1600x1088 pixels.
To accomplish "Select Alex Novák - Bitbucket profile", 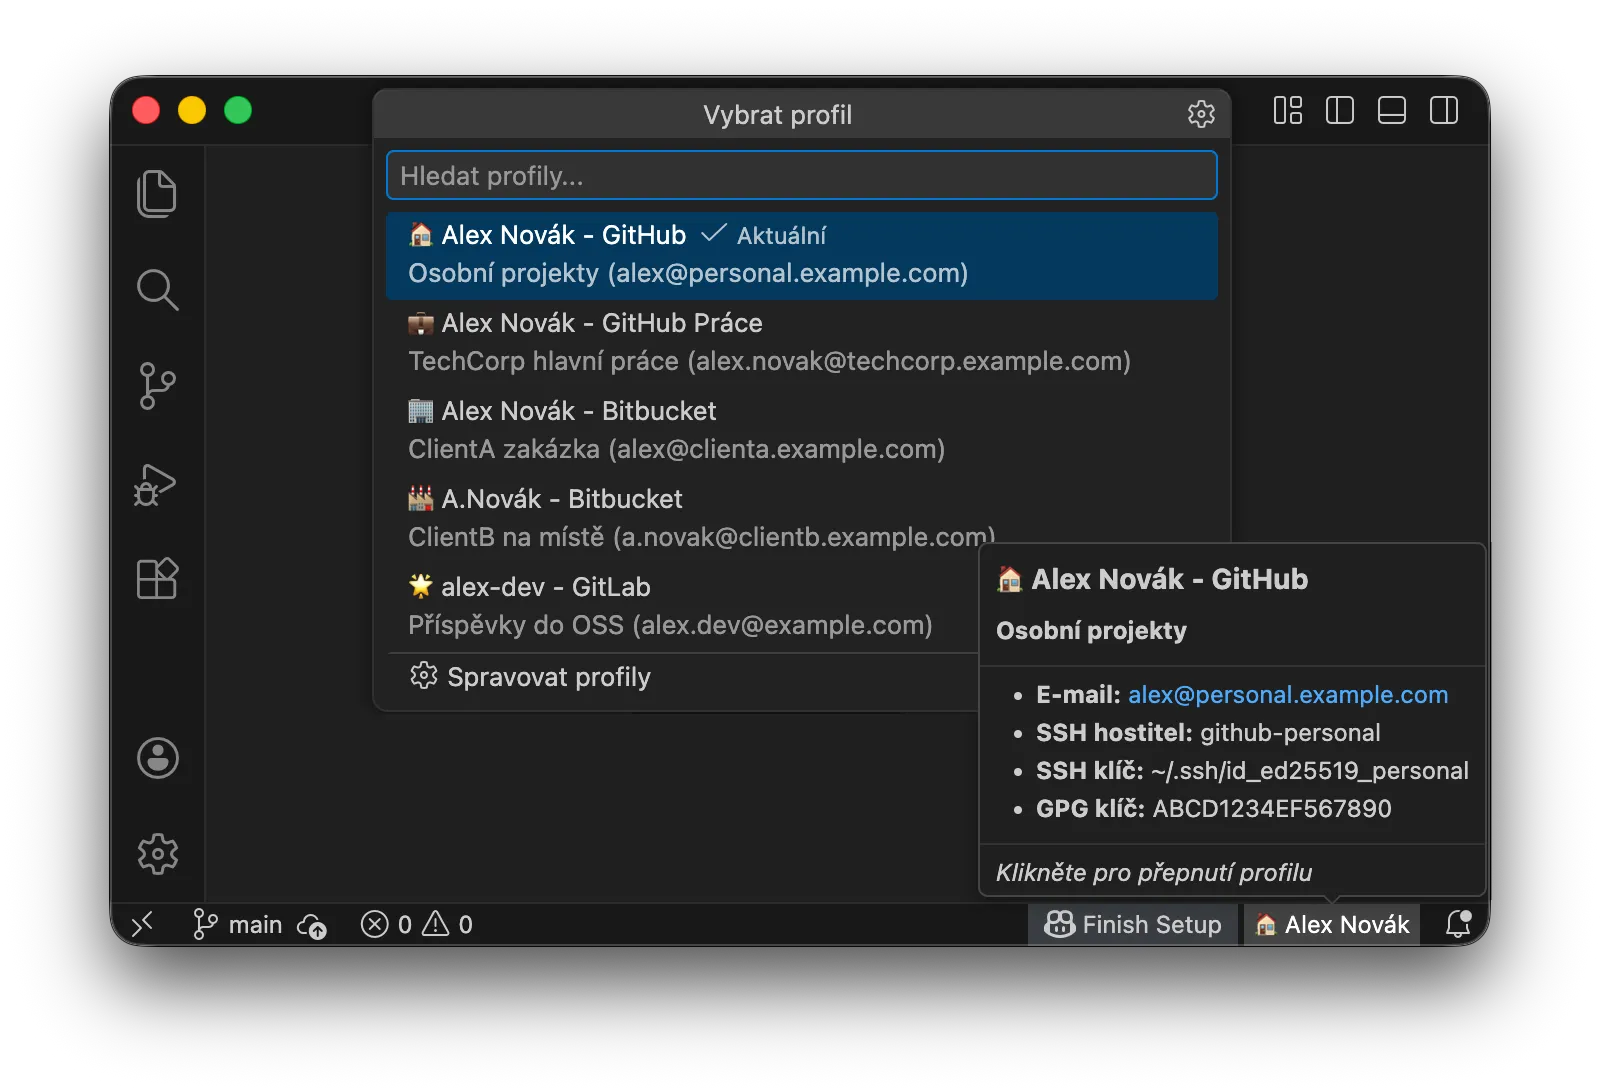I will pos(802,431).
